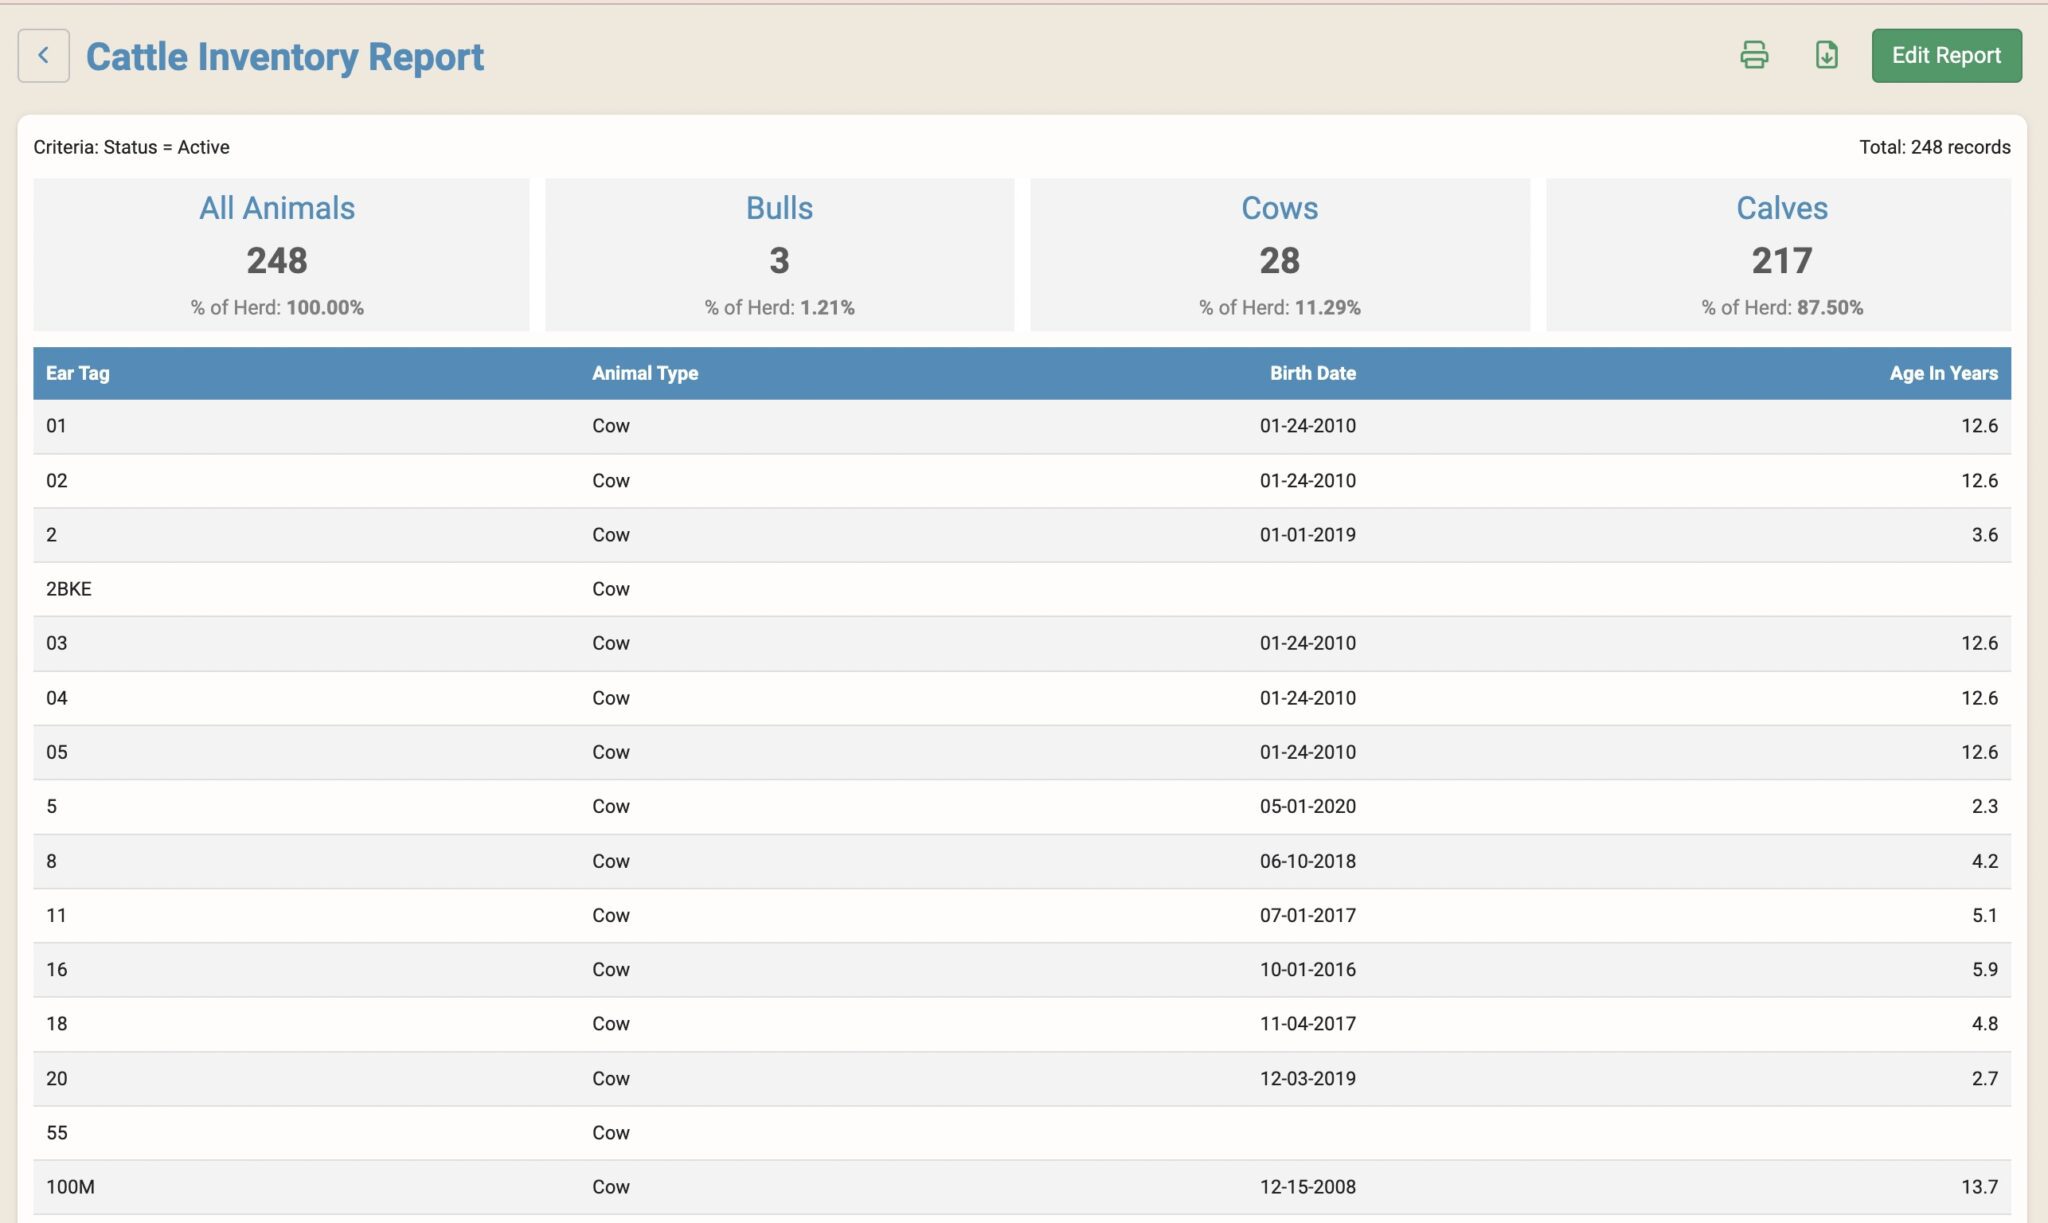Sort by Birth Date column header
Screen dimensions: 2048x1223
tap(1312, 373)
